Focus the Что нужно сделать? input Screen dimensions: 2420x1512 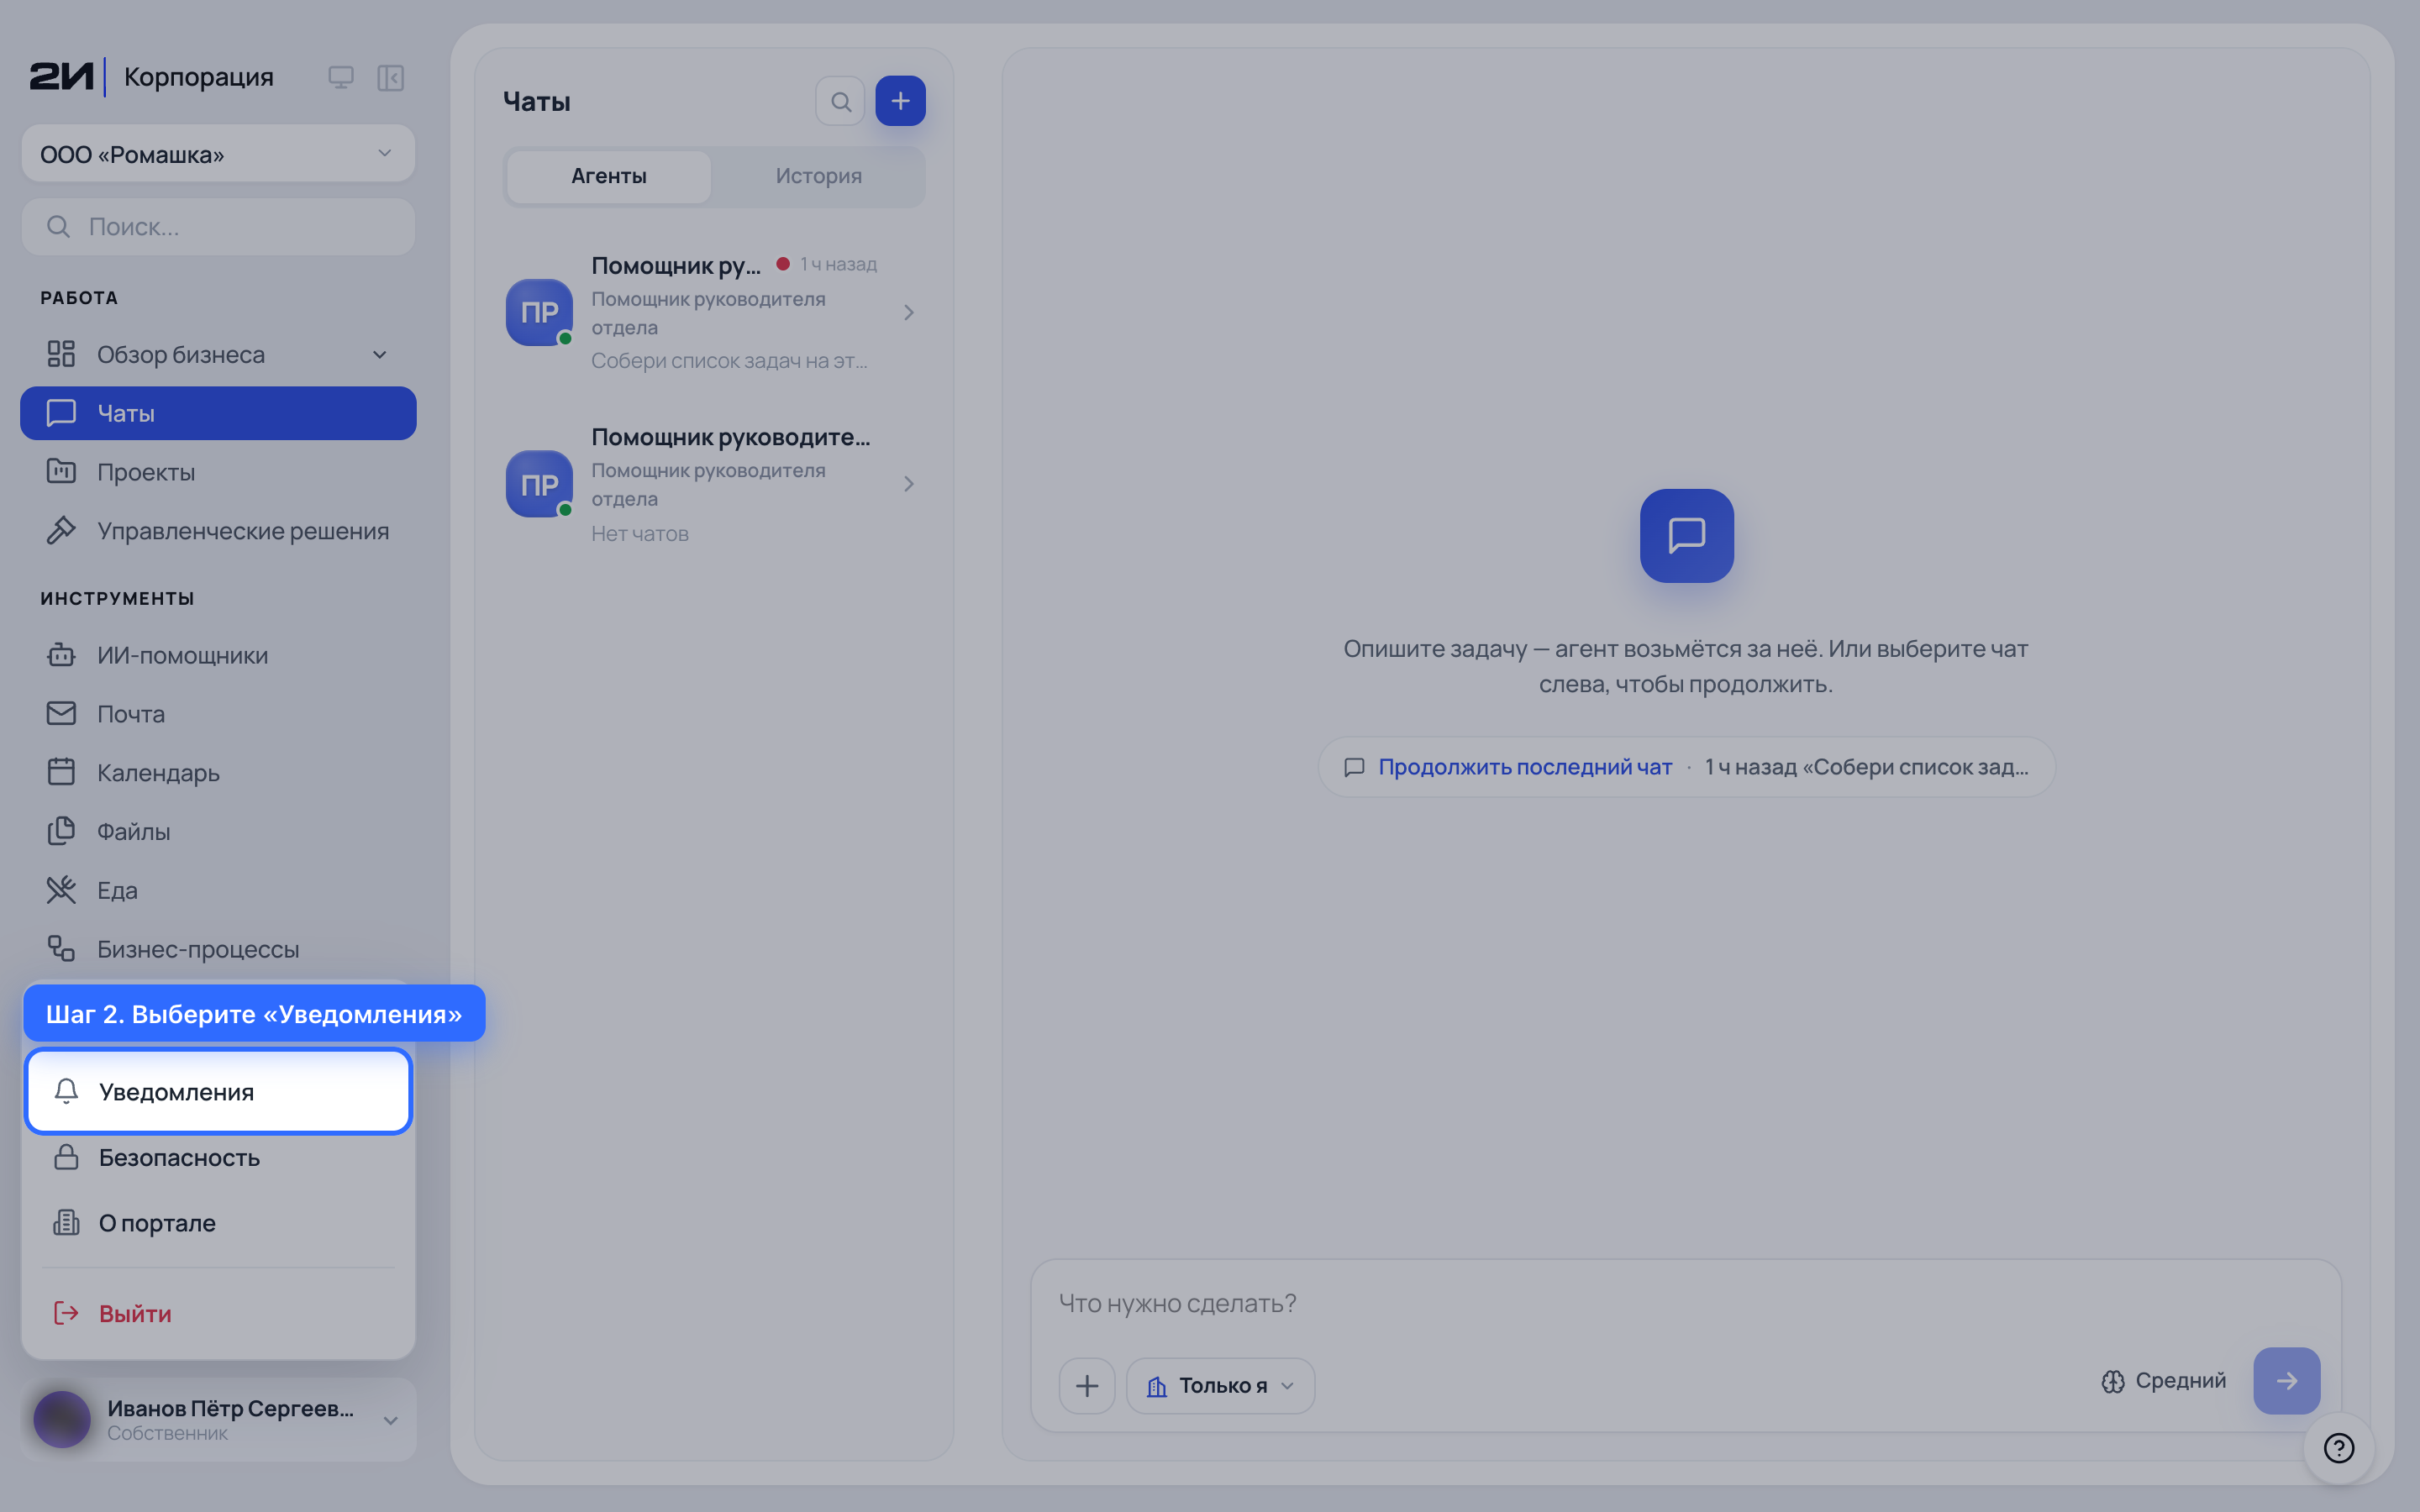pyautogui.click(x=1686, y=1303)
